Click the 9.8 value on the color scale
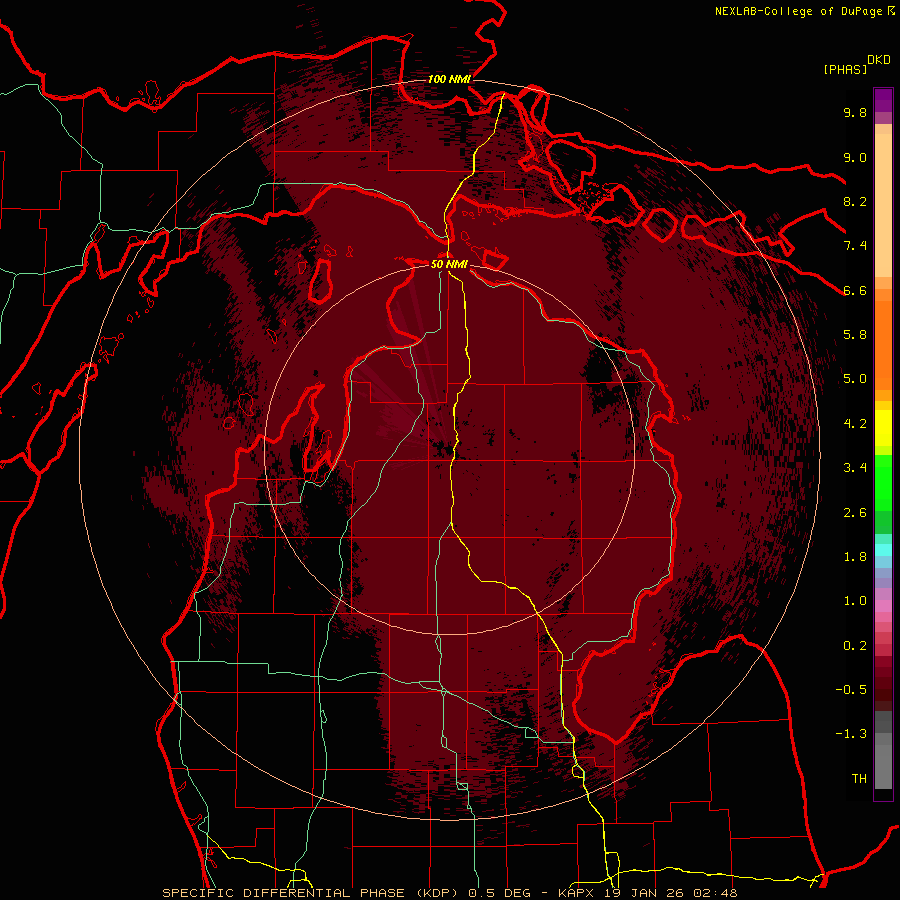Image resolution: width=900 pixels, height=900 pixels. click(855, 112)
